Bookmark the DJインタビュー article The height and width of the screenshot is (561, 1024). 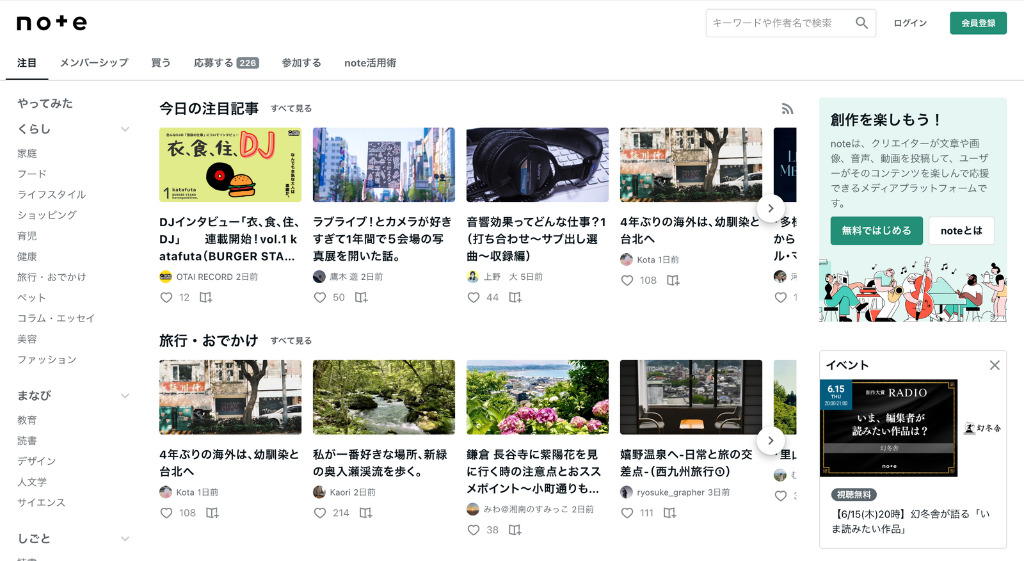point(206,298)
